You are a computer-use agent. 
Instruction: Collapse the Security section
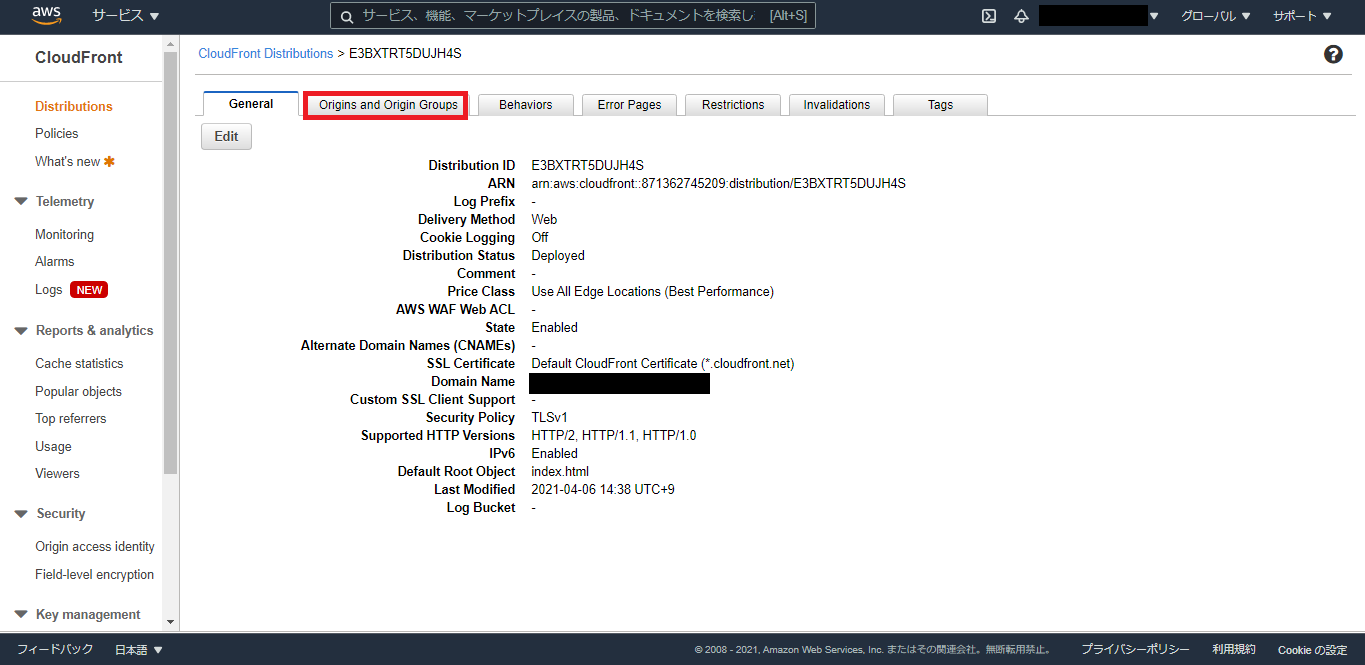point(21,514)
